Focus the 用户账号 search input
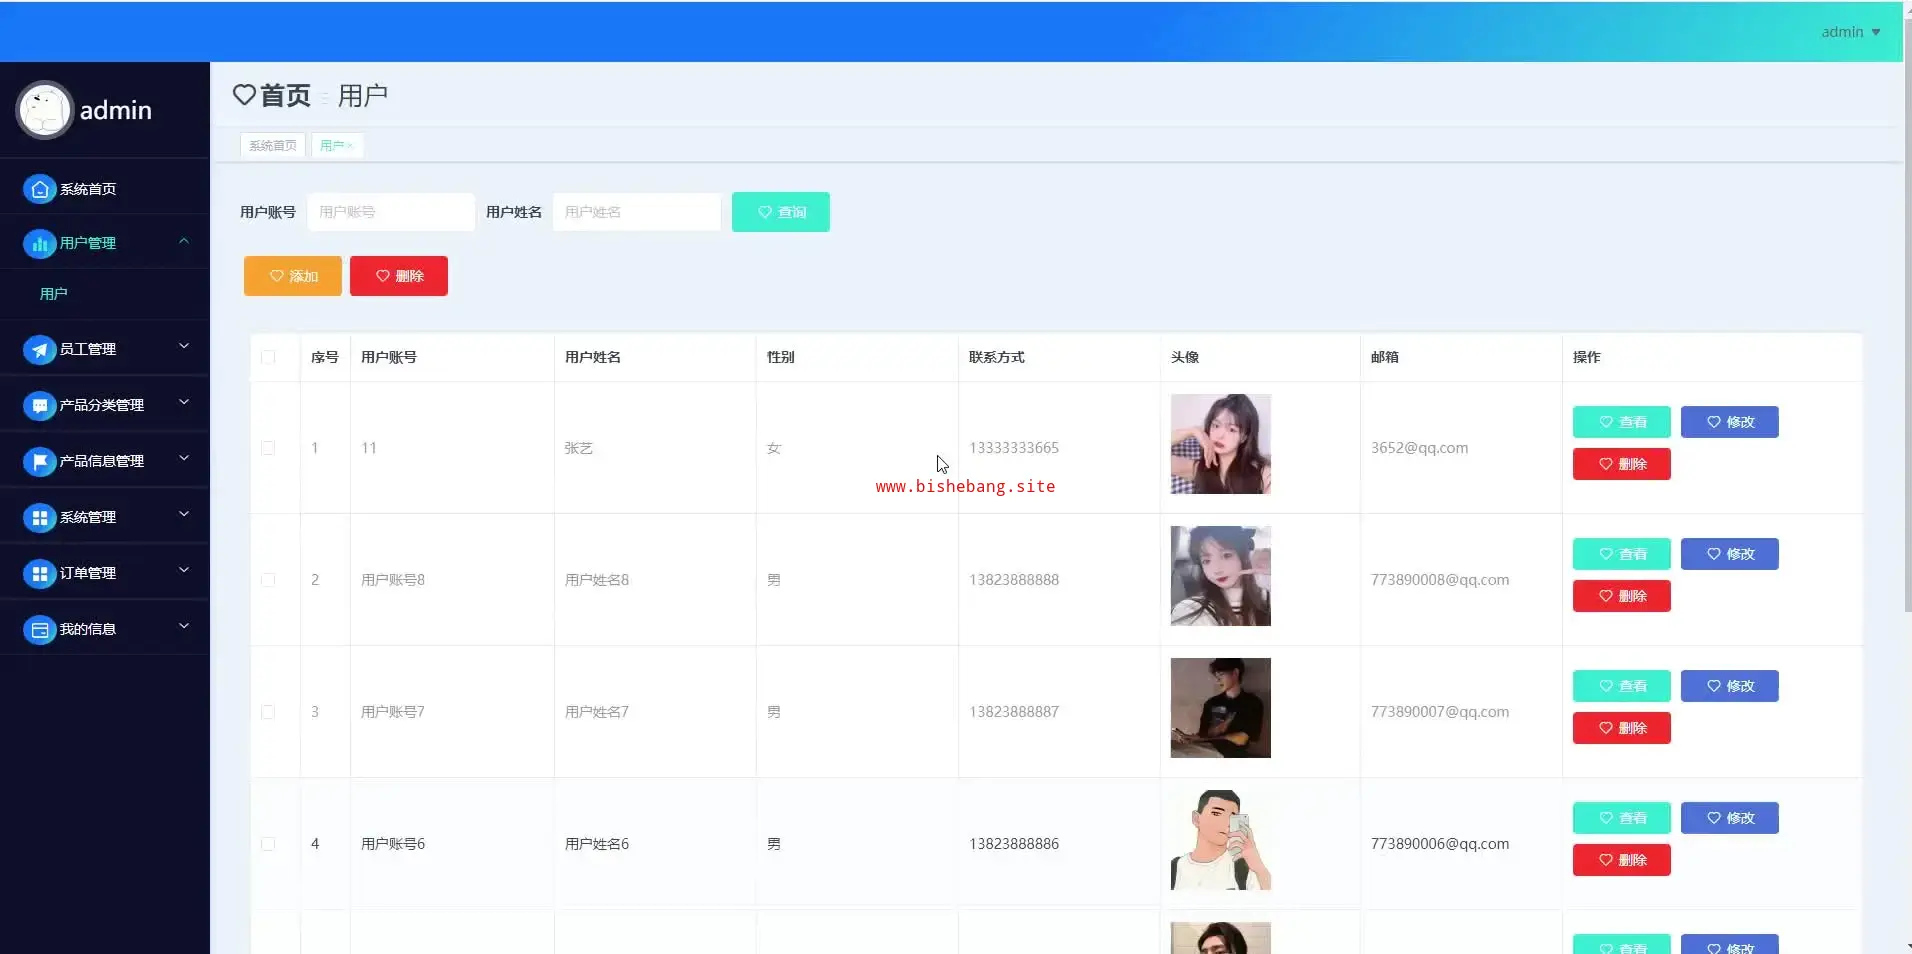 (391, 212)
